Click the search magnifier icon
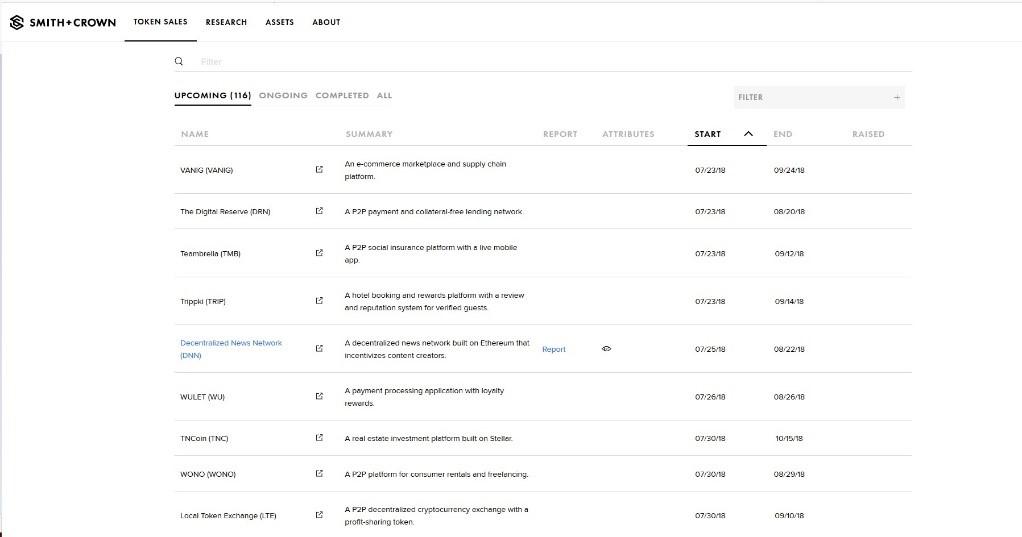The height and width of the screenshot is (537, 1022). click(179, 61)
